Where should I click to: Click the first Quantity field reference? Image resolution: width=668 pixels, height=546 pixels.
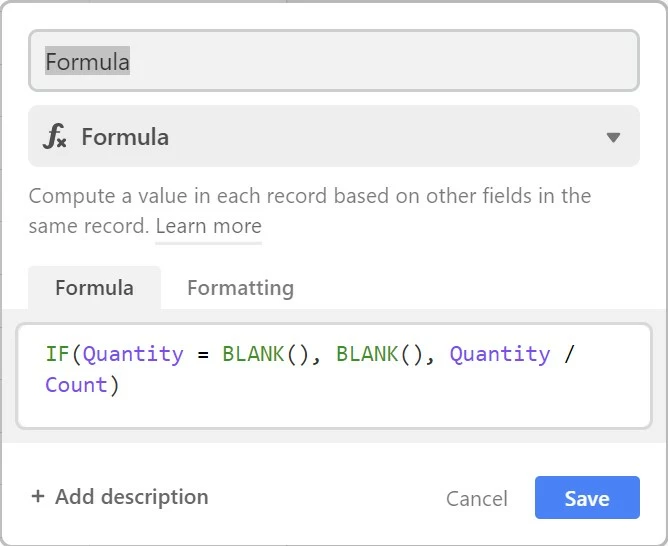[134, 354]
